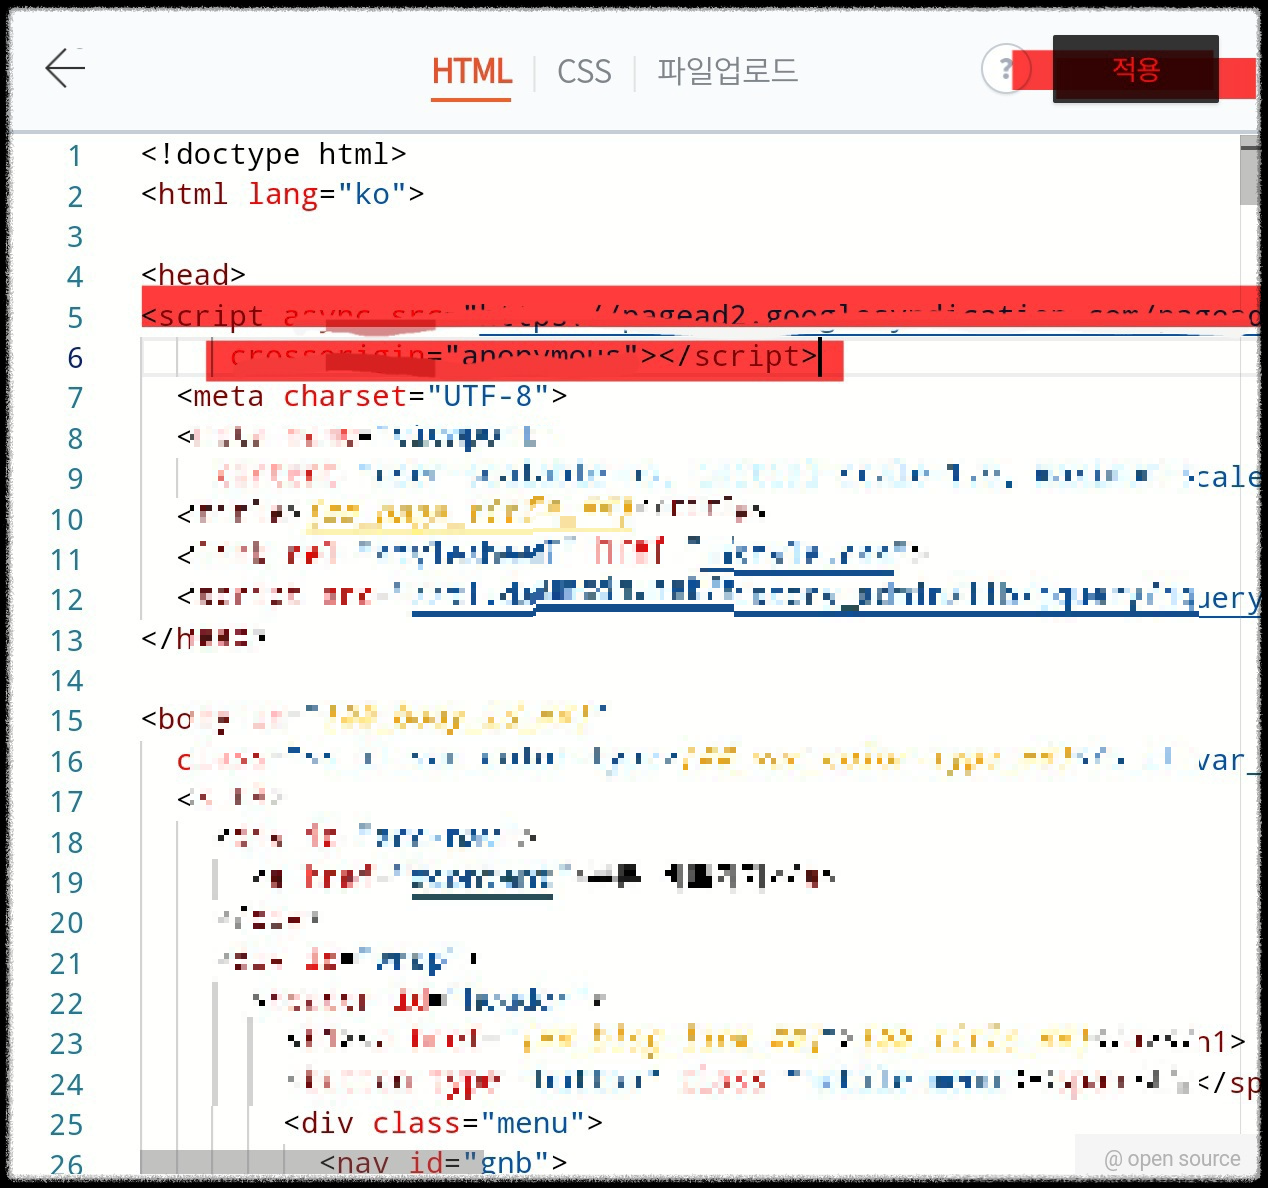The image size is (1268, 1188).
Task: Click line number 3 in the gutter
Action: (x=75, y=237)
